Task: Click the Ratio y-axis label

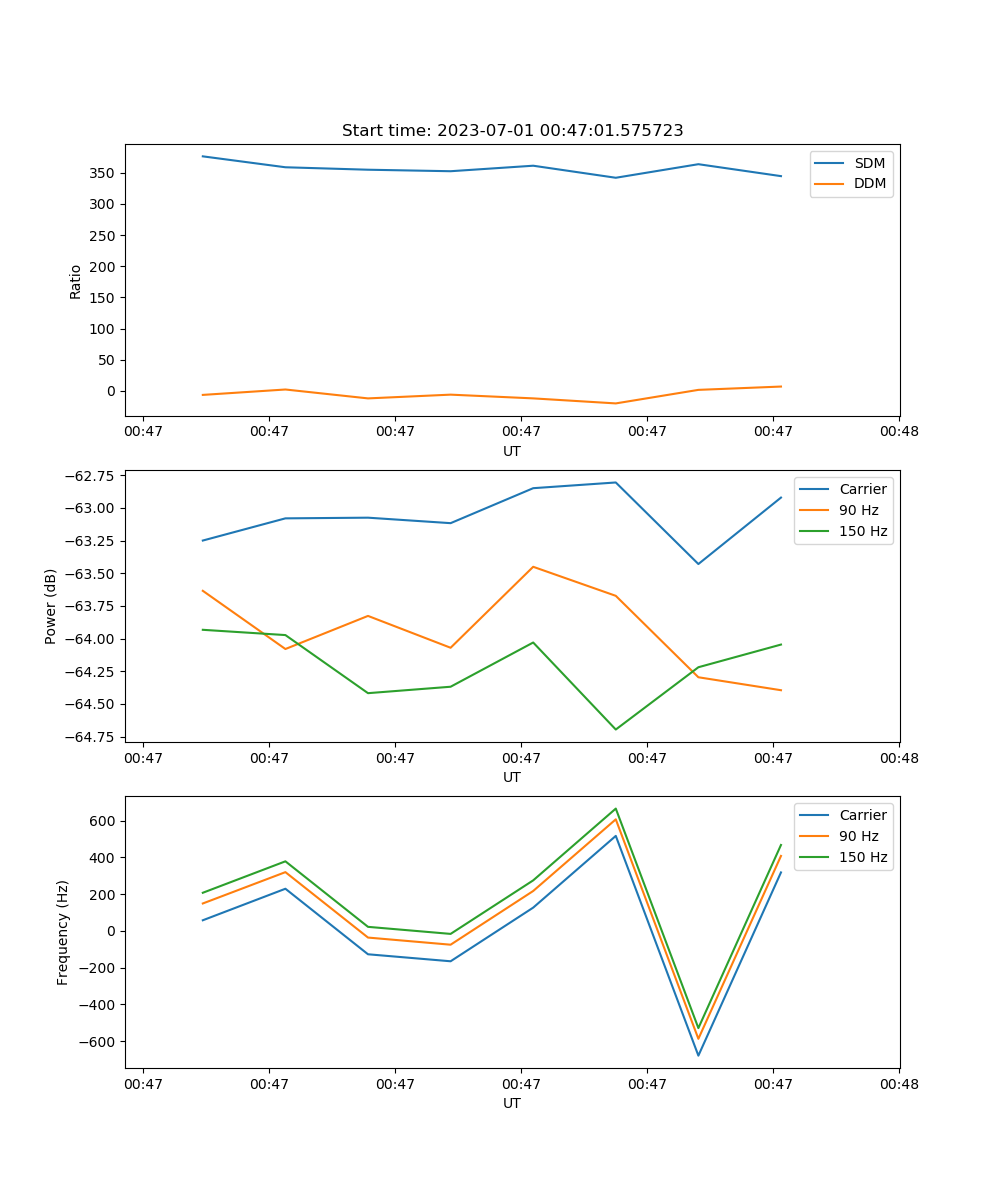Action: 76,281
